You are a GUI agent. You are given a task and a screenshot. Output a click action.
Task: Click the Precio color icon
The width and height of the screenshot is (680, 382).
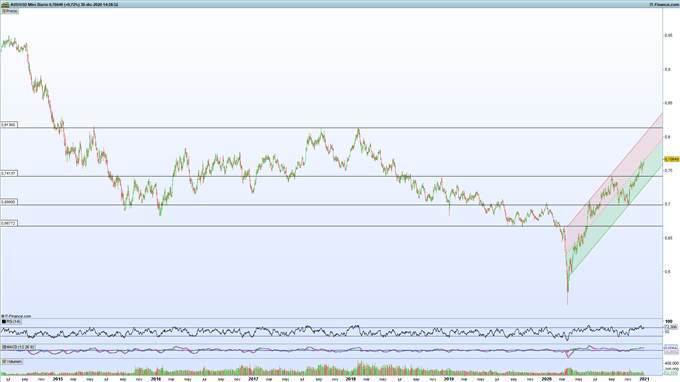point(3,11)
